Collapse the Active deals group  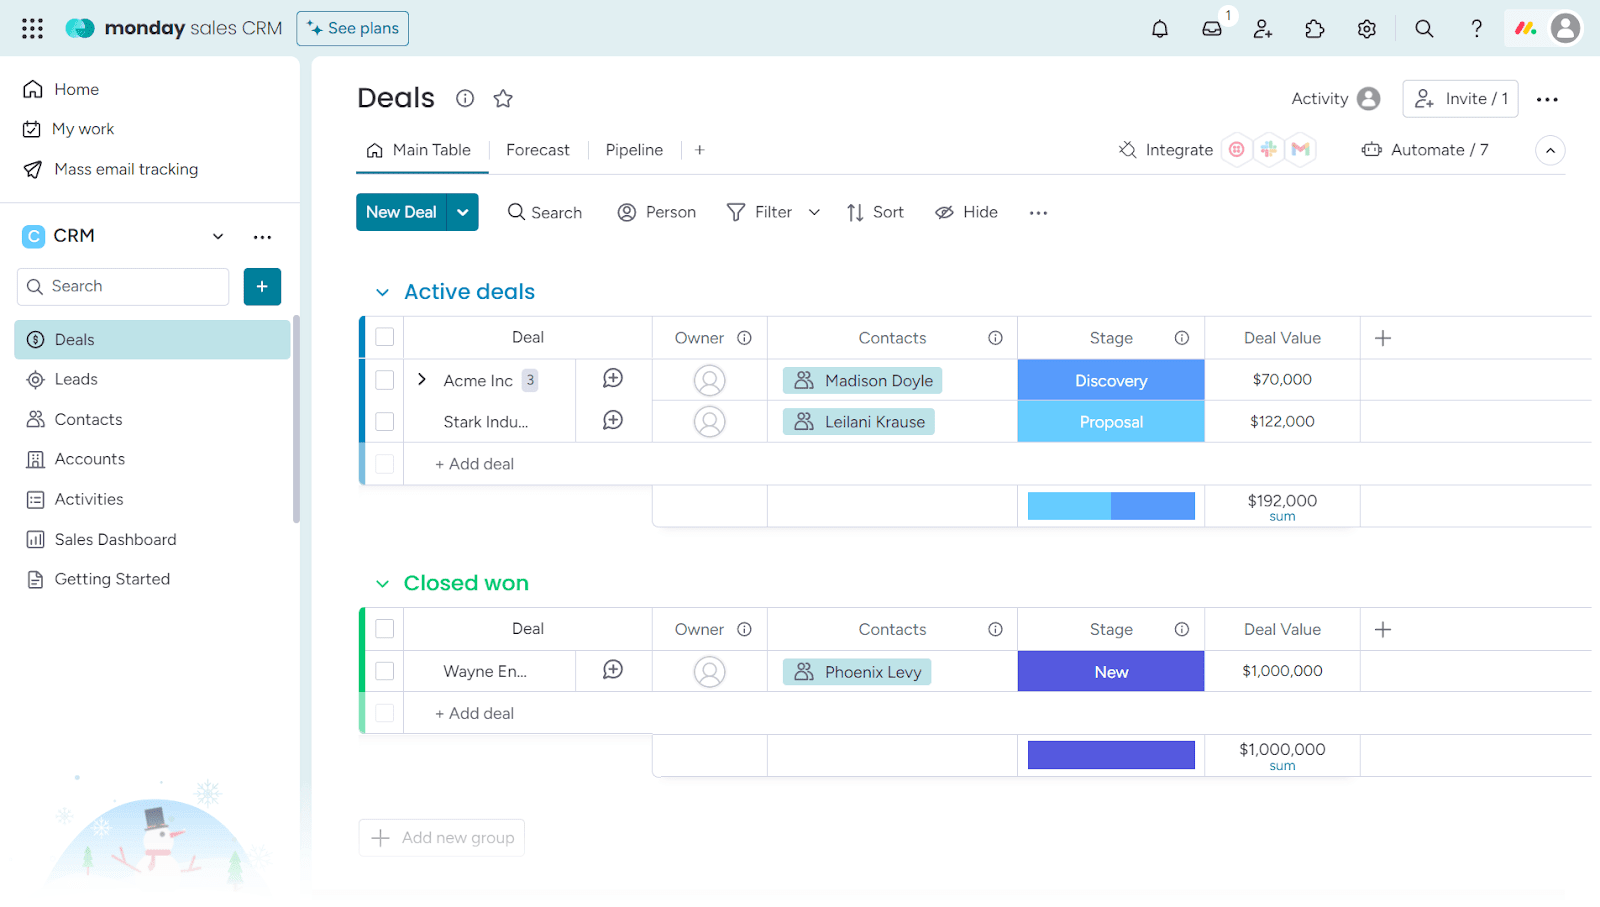382,291
